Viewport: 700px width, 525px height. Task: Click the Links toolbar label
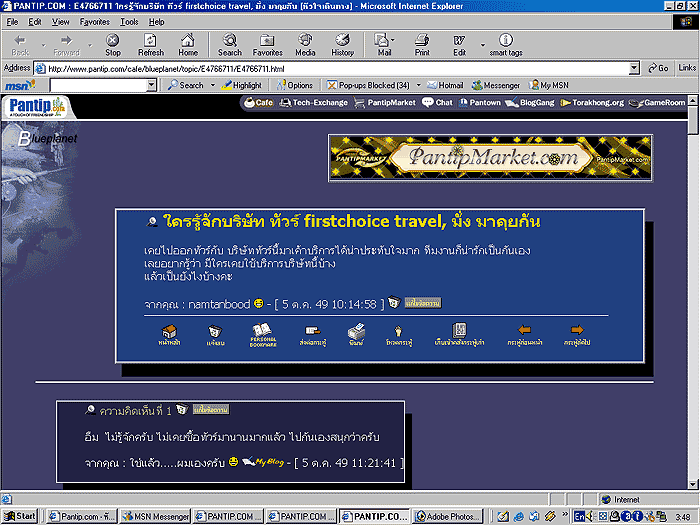[687, 68]
